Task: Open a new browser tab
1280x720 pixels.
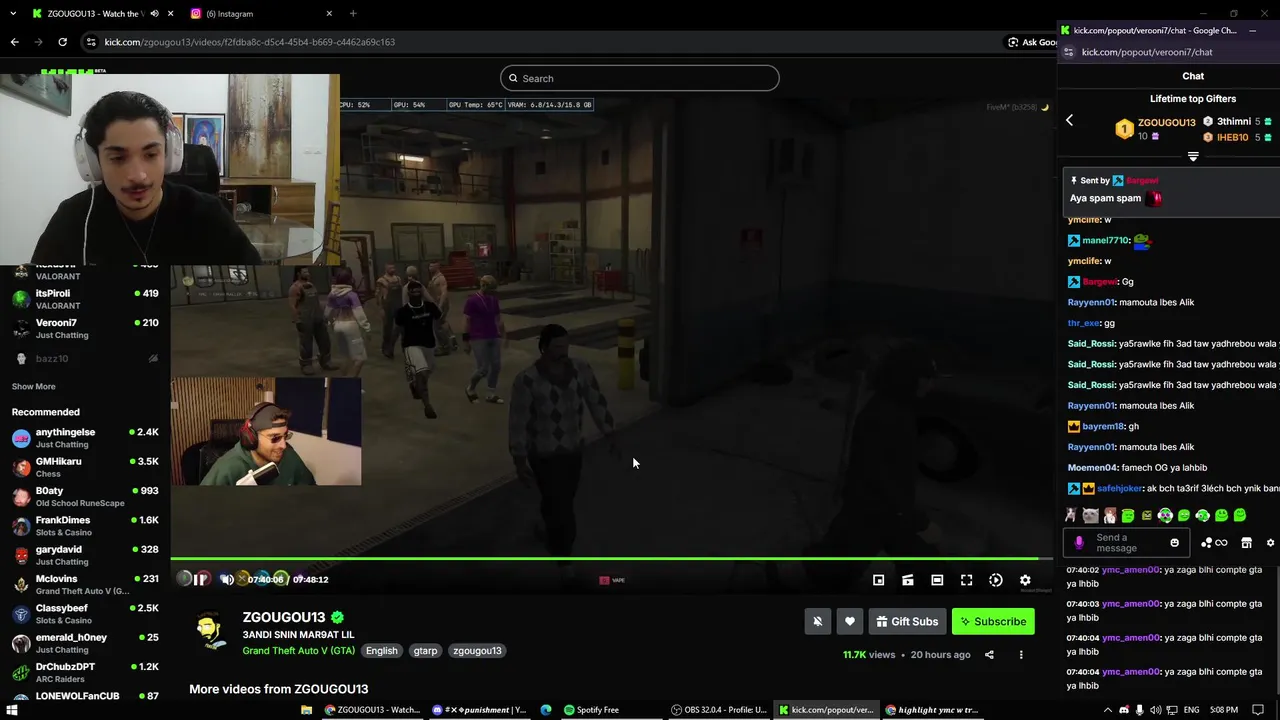Action: click(x=353, y=14)
